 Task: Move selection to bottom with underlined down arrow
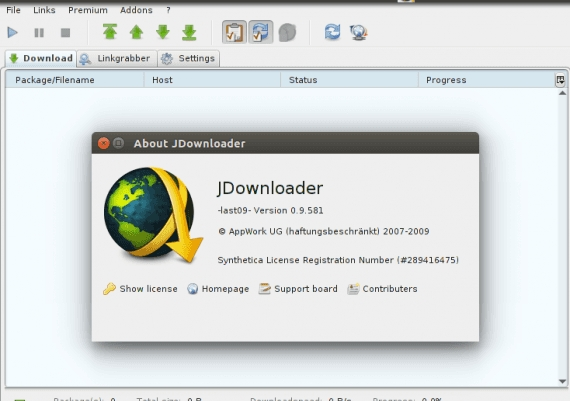189,32
